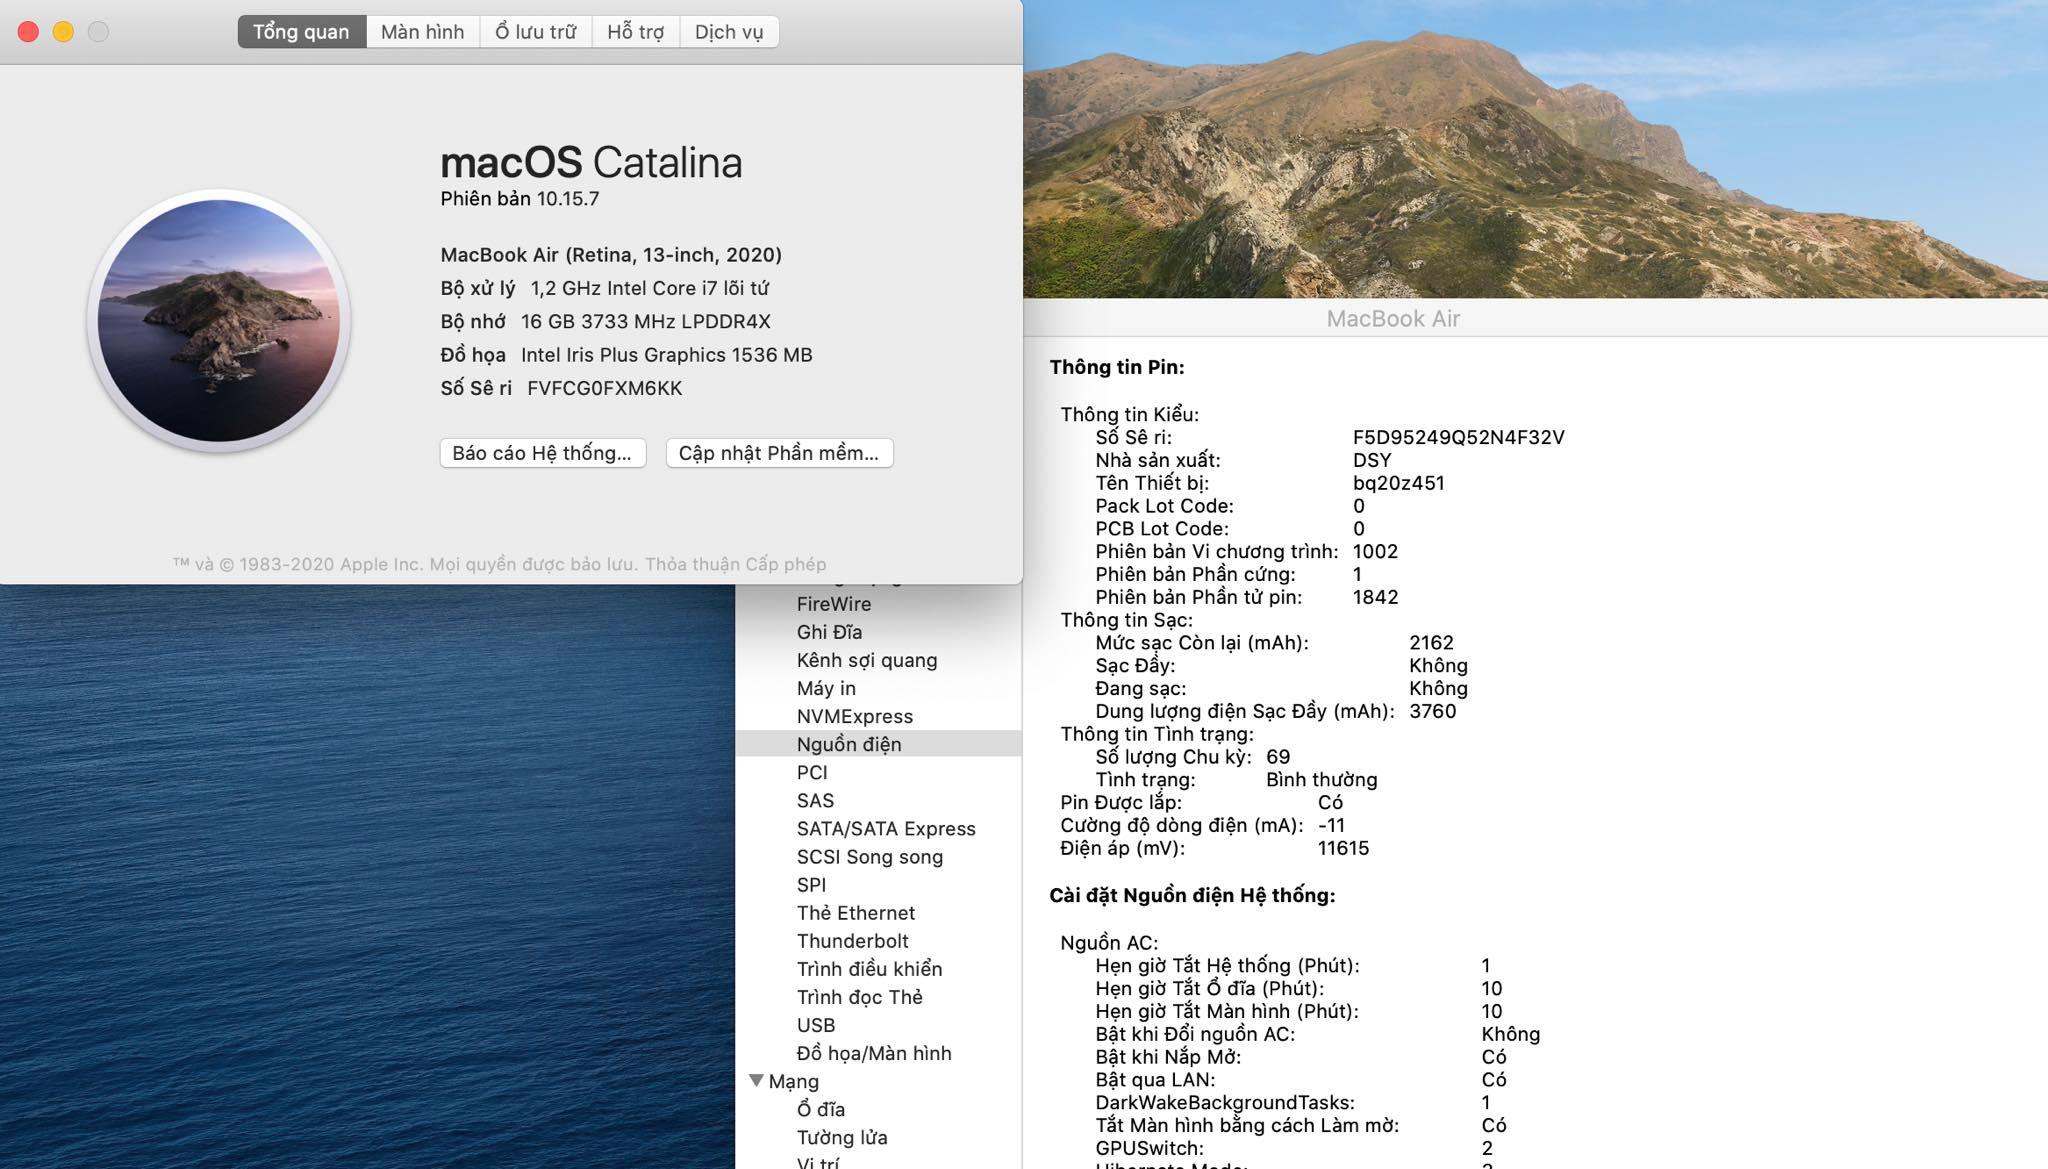Collapse the Mạng section triangle
This screenshot has height=1169, width=2048.
[756, 1080]
